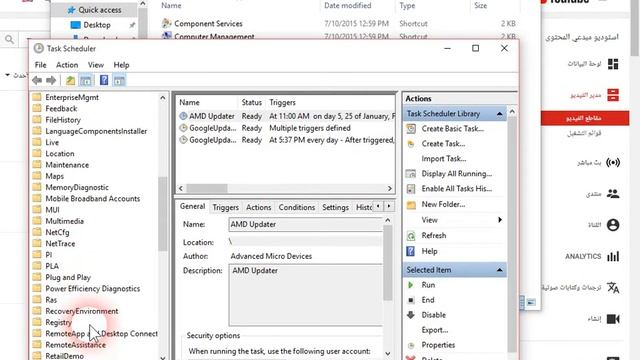Click the Forward arrow in Task Scheduler toolbar

51,80
